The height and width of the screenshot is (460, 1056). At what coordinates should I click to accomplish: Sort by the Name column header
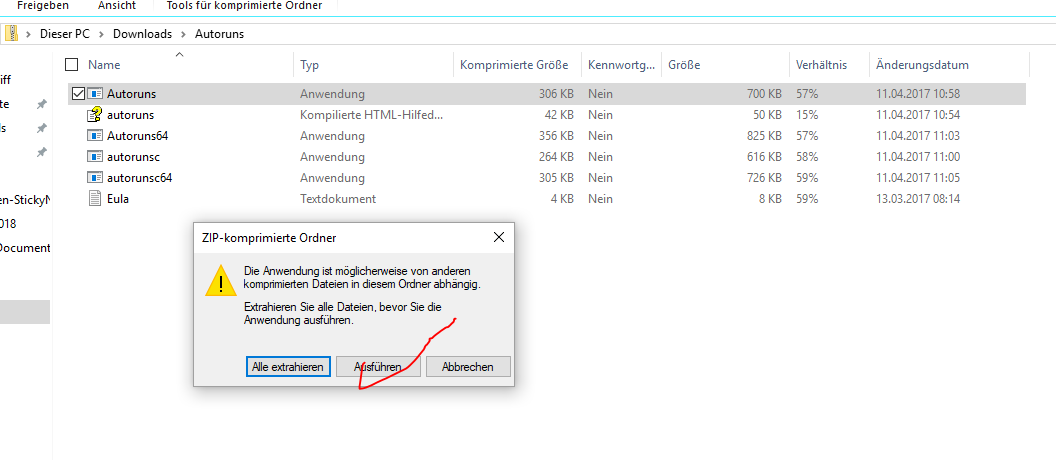click(104, 65)
